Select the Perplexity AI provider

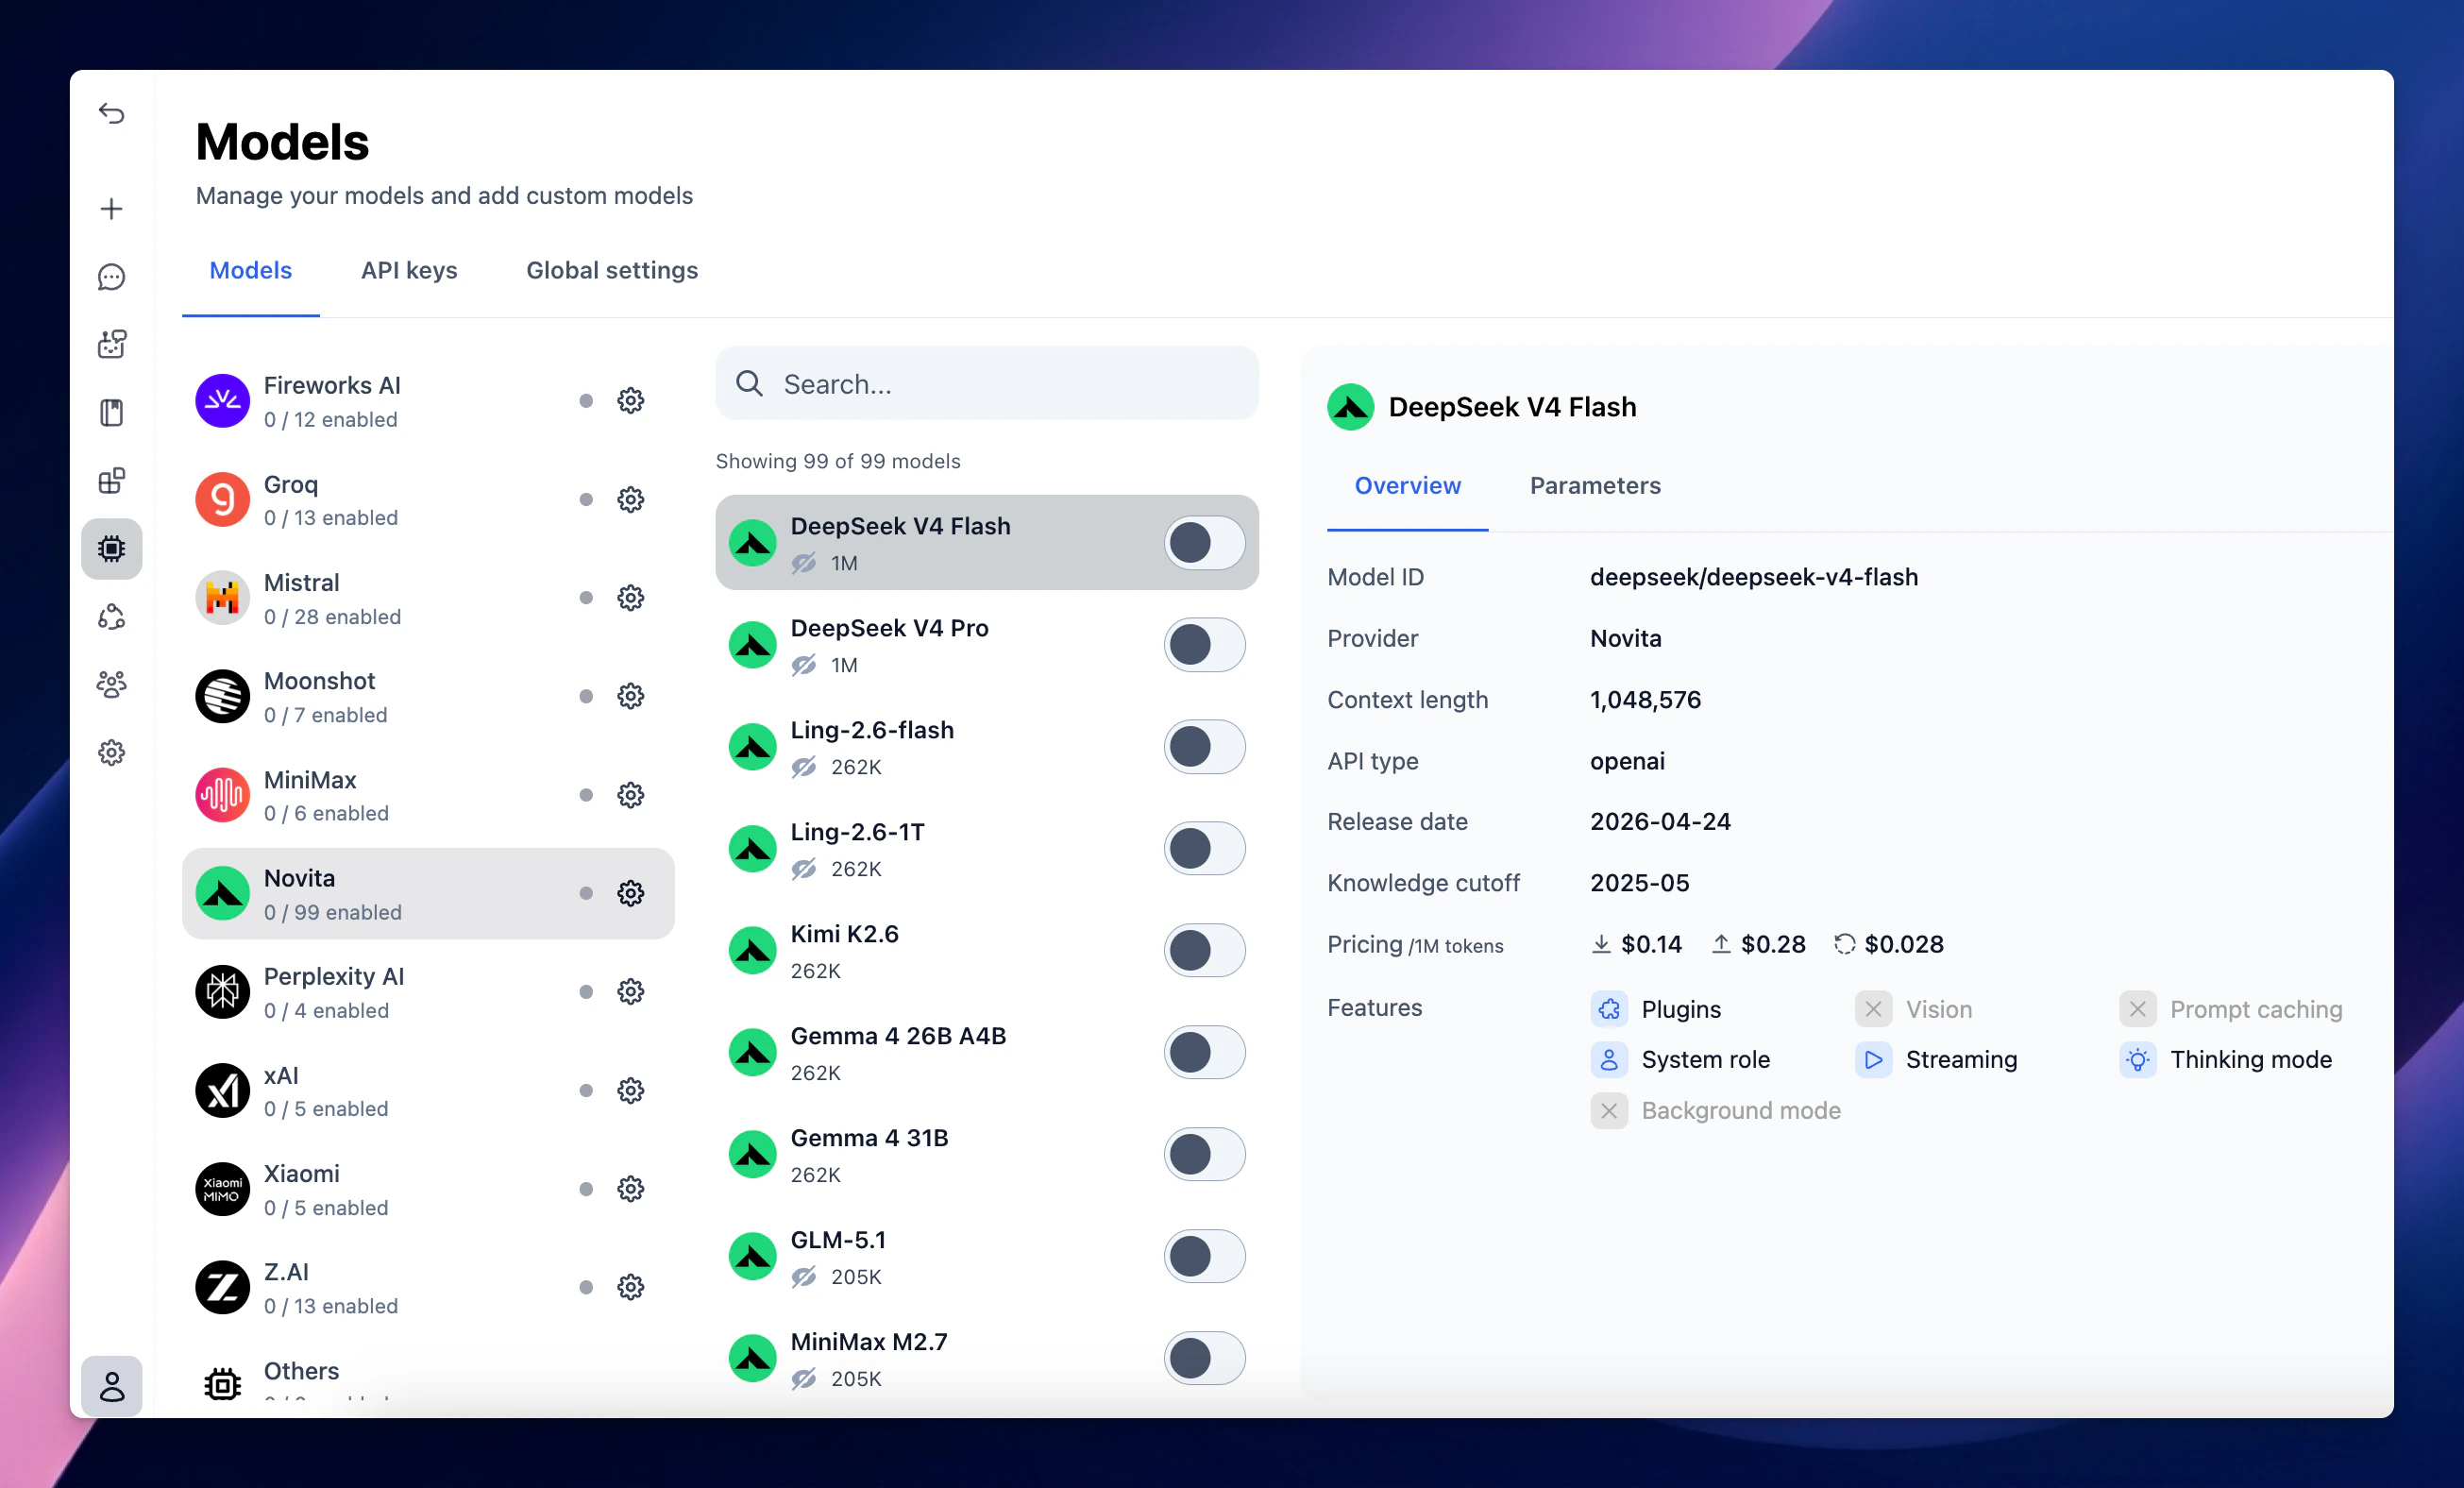click(428, 991)
